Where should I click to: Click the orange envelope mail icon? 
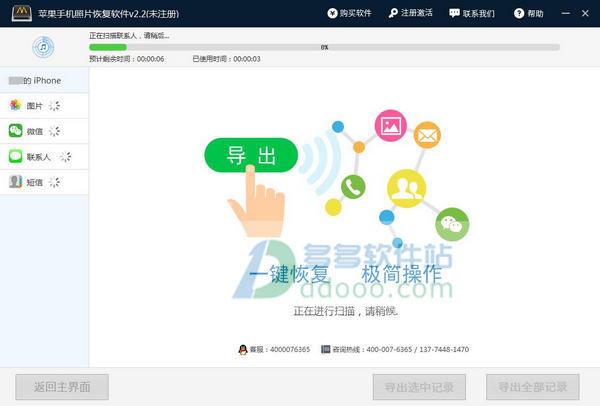point(427,135)
